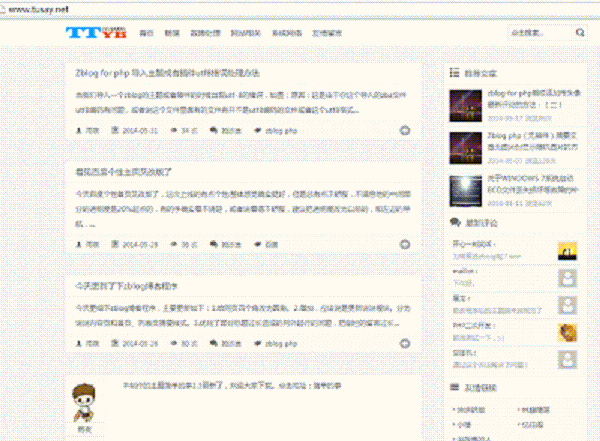
Task: Click brown avatar of fourth sidebar comment
Action: (567, 333)
